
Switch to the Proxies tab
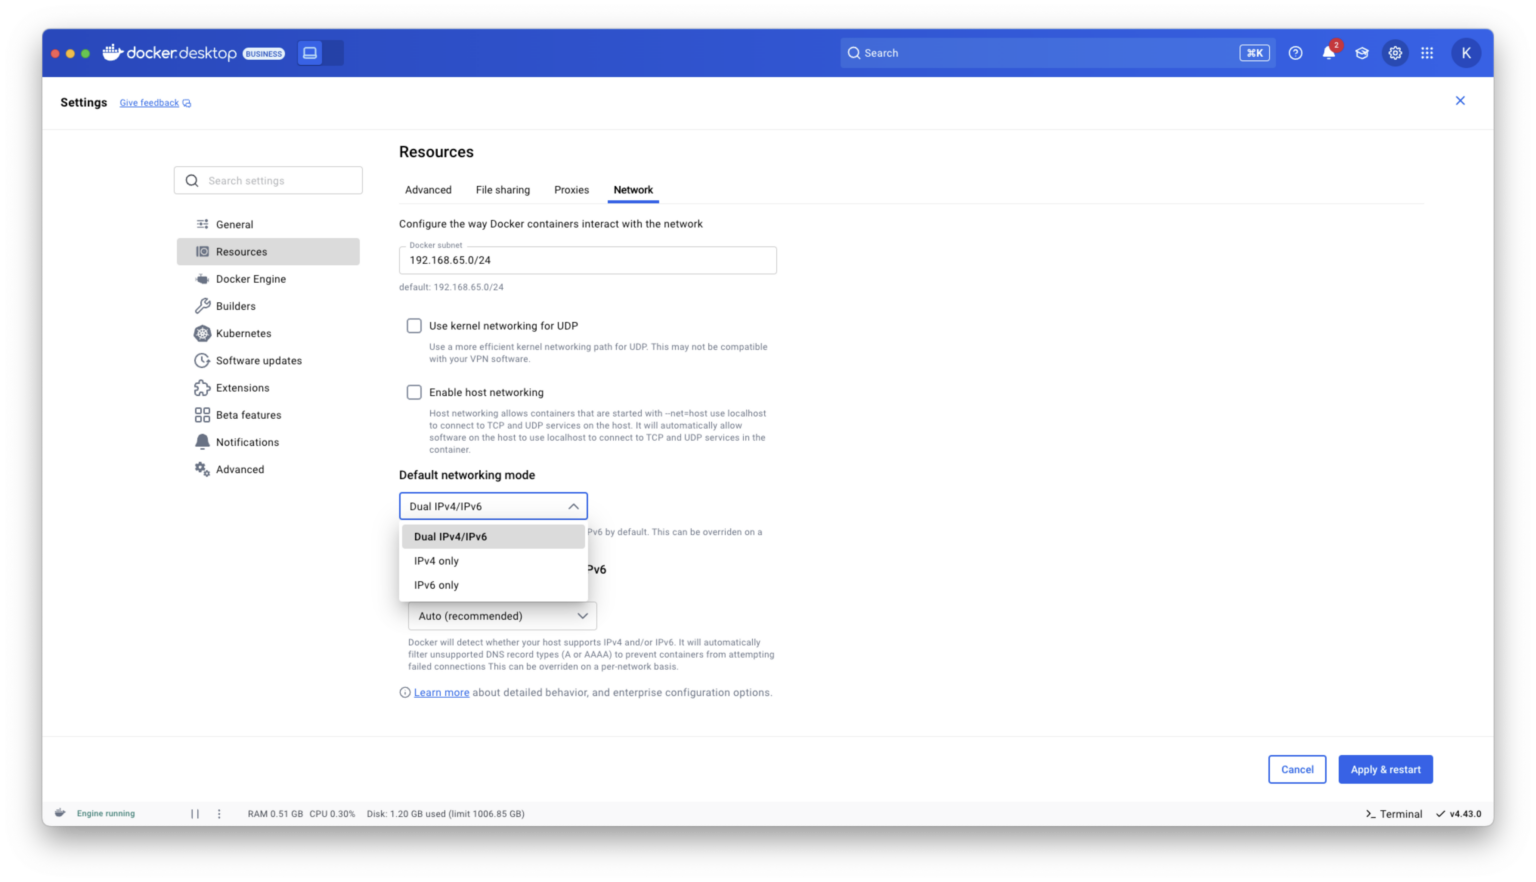pyautogui.click(x=571, y=190)
